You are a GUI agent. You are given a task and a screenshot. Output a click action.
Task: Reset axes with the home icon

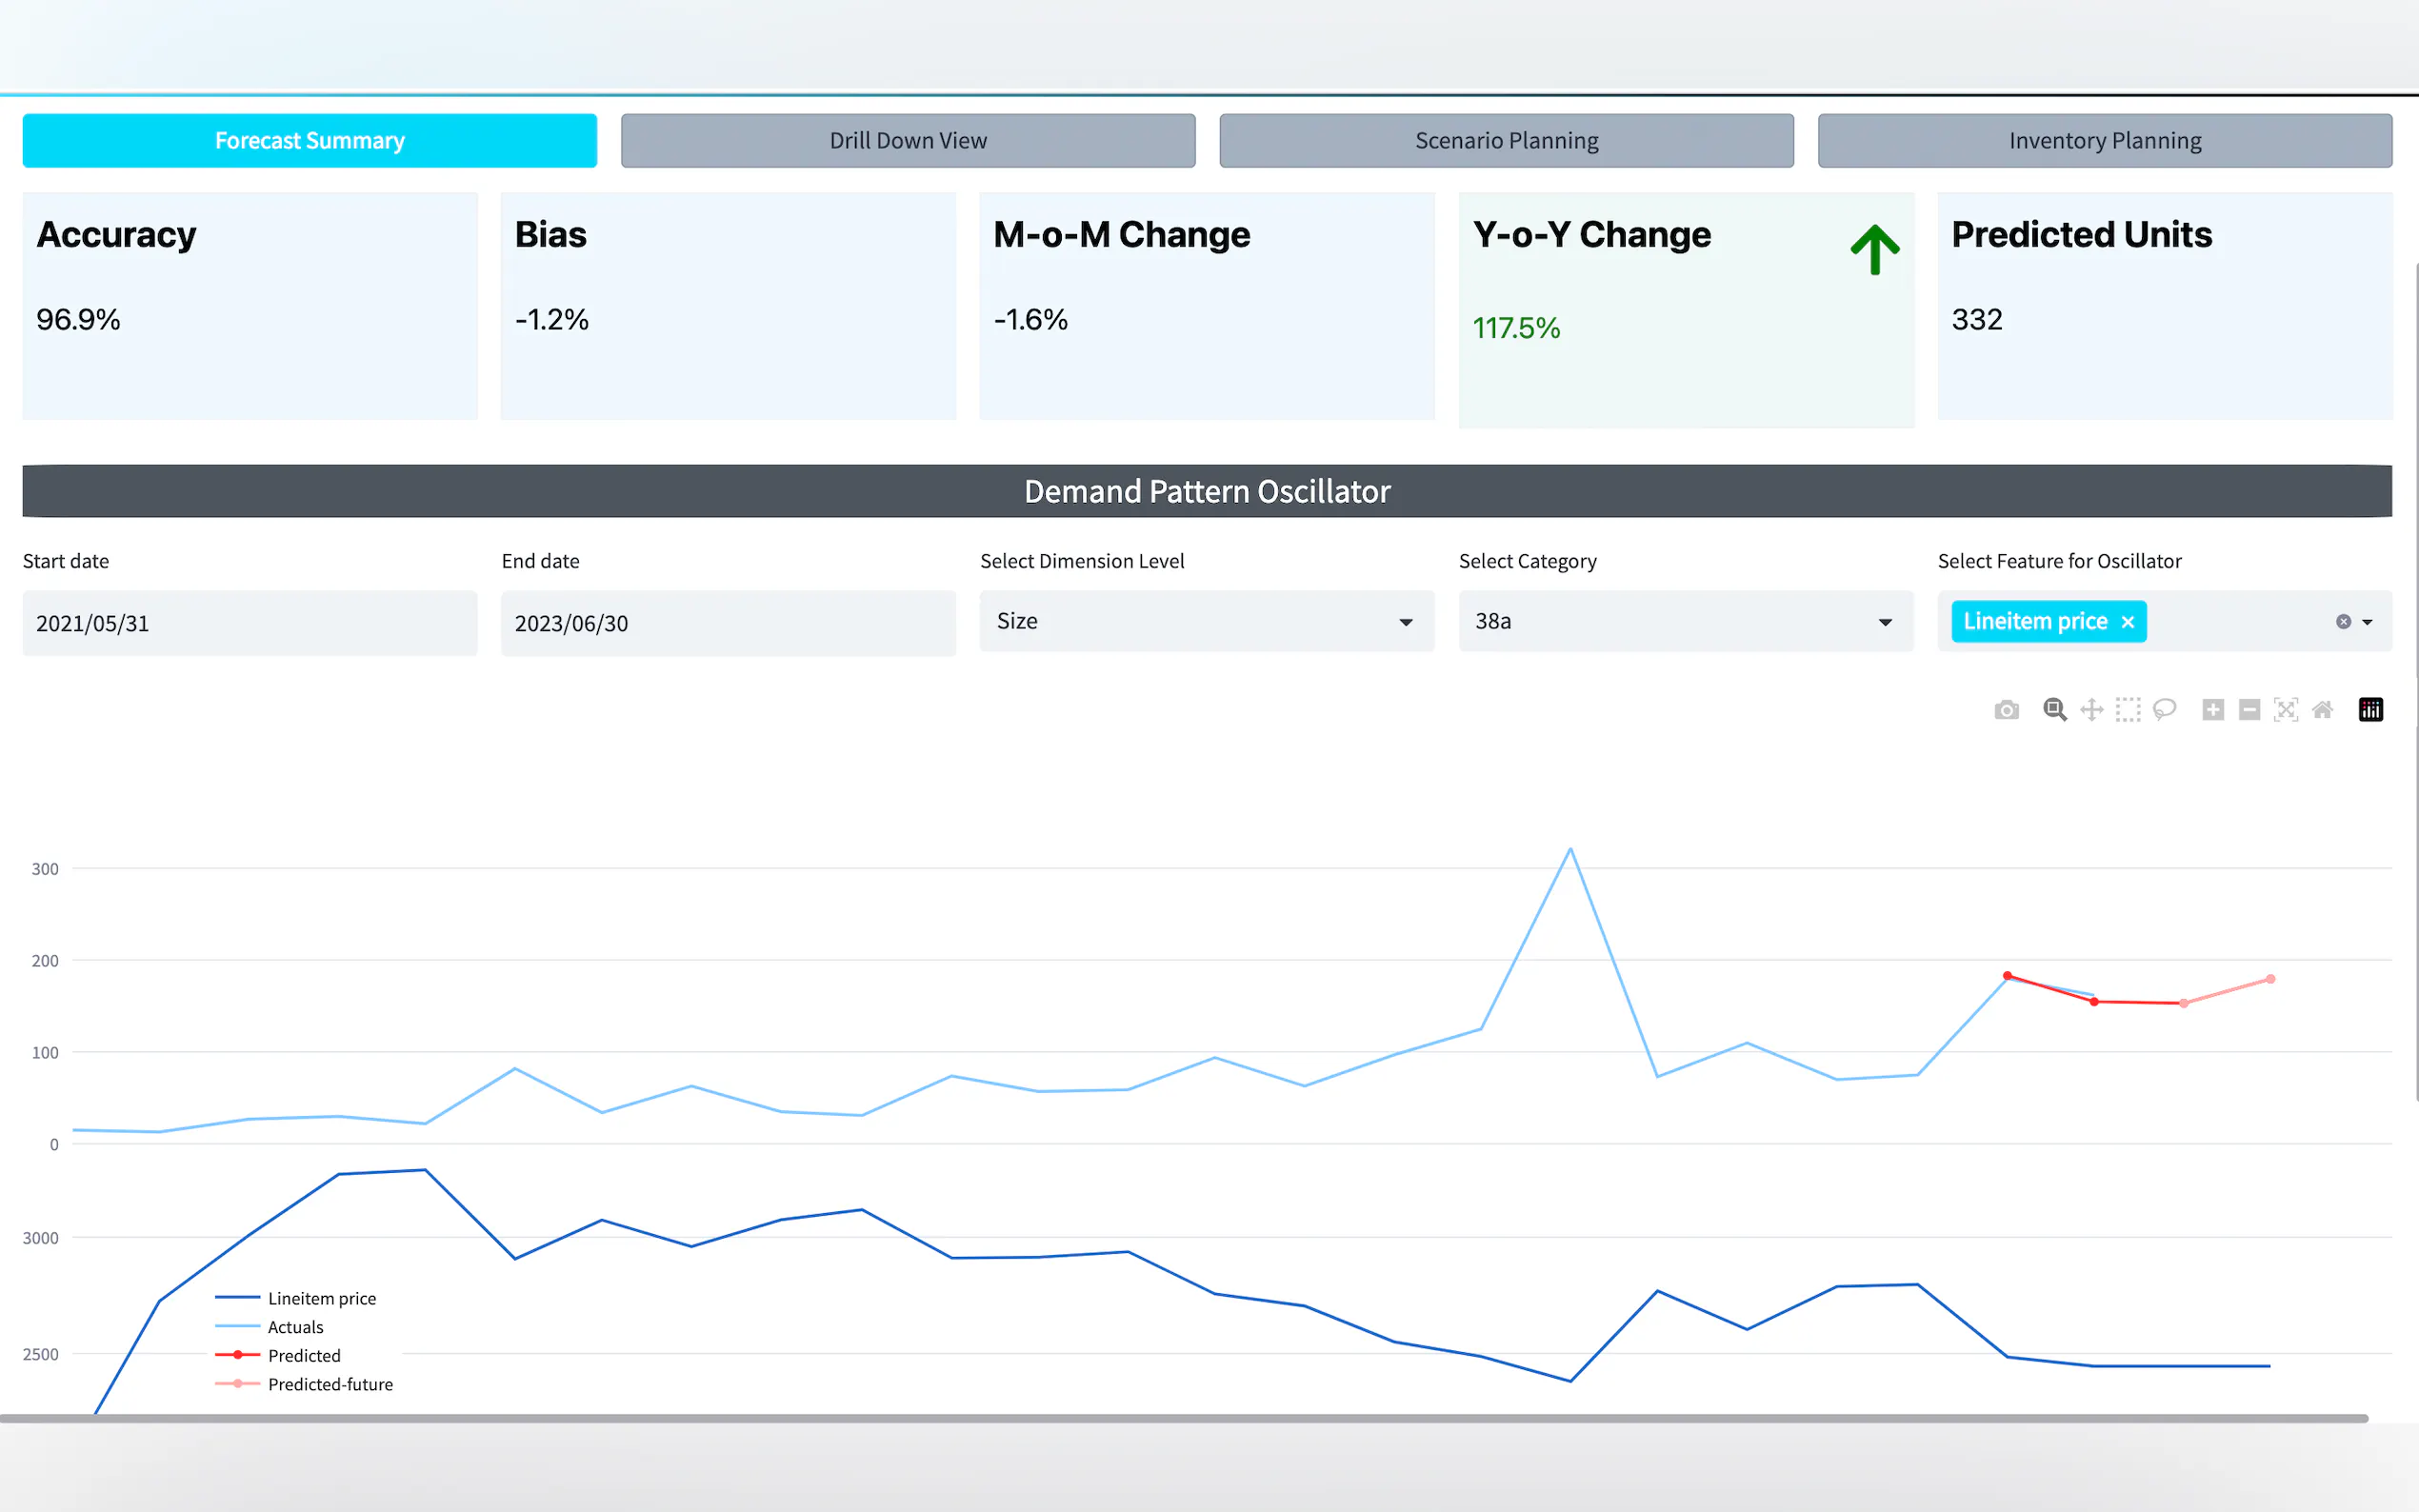click(x=2322, y=710)
